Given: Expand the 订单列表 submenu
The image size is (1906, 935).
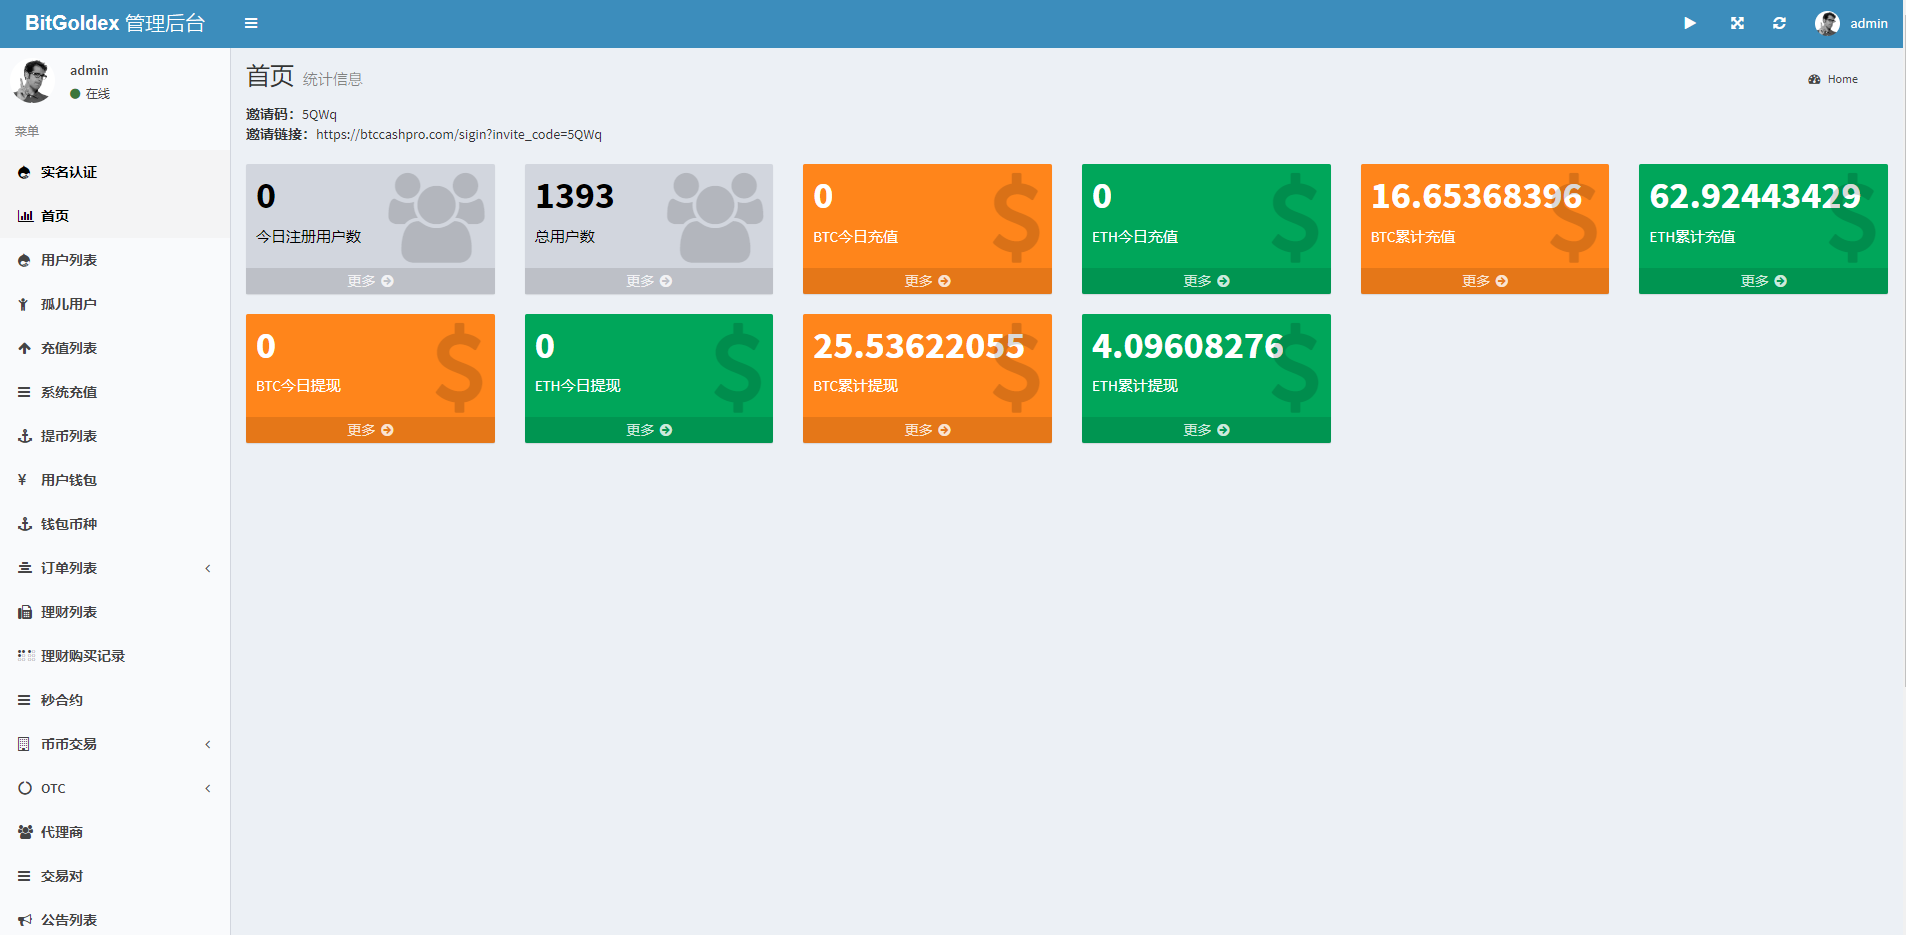Looking at the screenshot, I should tap(208, 568).
